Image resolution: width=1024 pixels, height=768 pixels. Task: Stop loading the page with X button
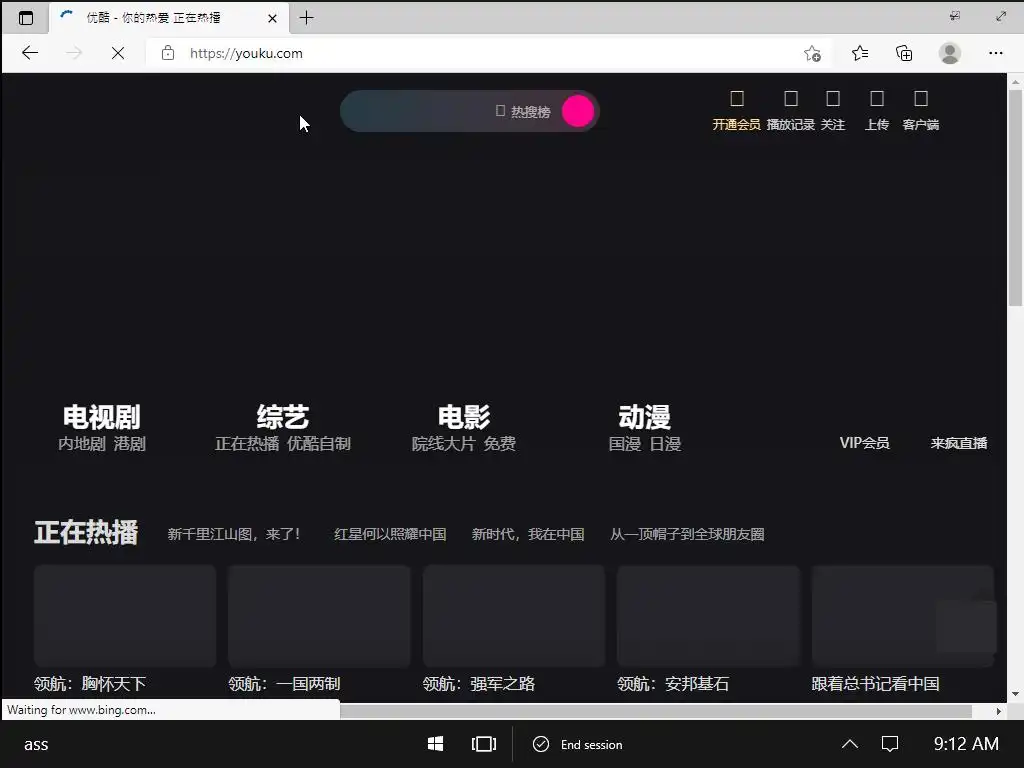point(118,53)
